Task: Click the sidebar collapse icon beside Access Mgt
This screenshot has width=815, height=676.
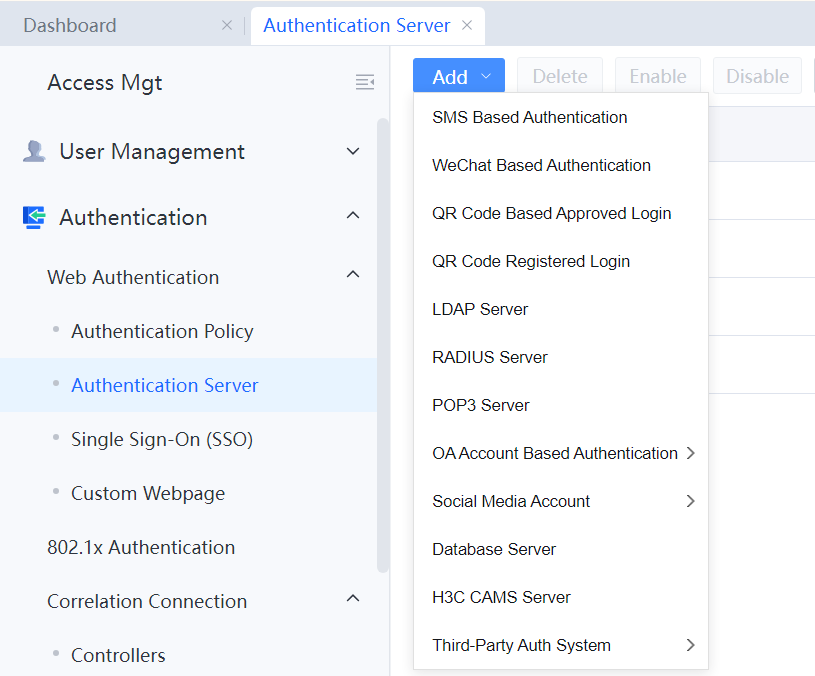Action: 365,82
